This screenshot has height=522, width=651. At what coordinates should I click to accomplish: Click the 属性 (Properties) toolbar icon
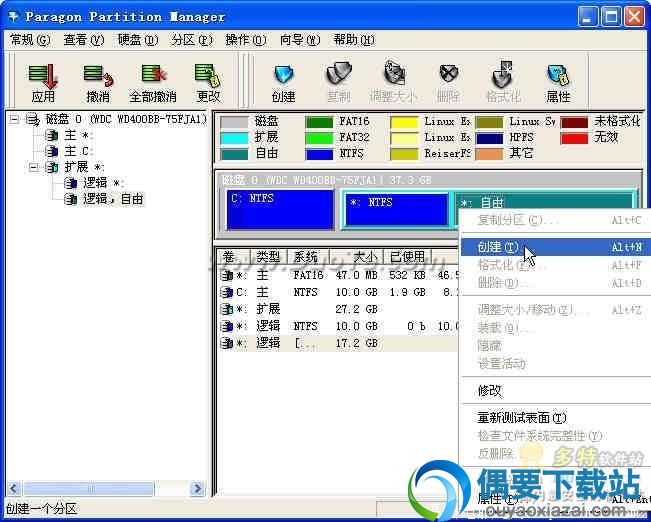pyautogui.click(x=558, y=76)
